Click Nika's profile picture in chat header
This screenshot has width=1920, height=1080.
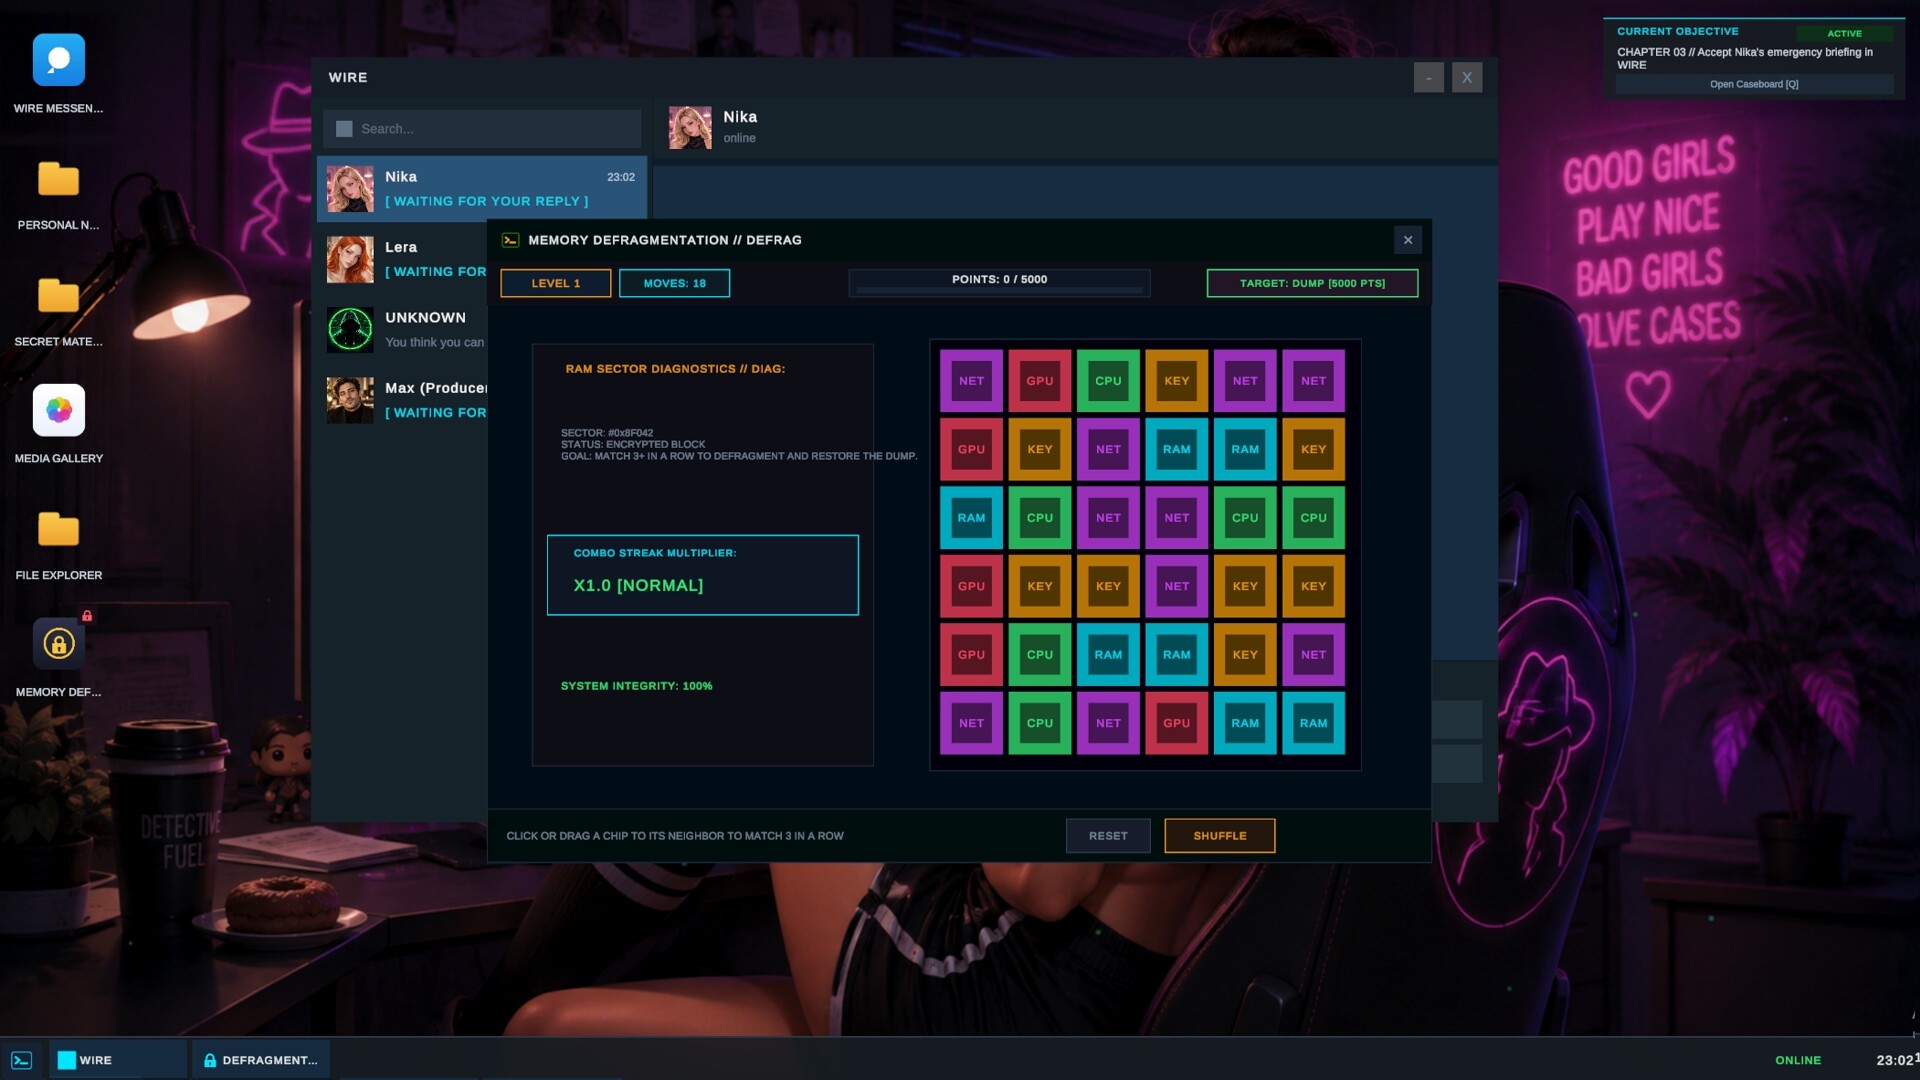coord(690,127)
